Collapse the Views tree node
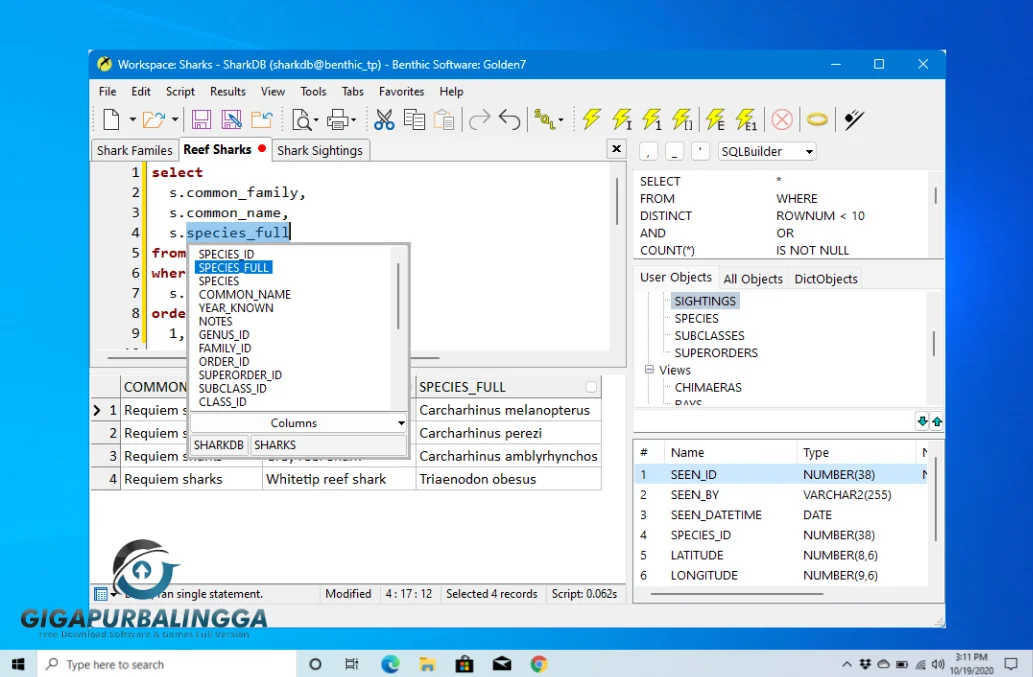This screenshot has width=1033, height=677. (649, 370)
